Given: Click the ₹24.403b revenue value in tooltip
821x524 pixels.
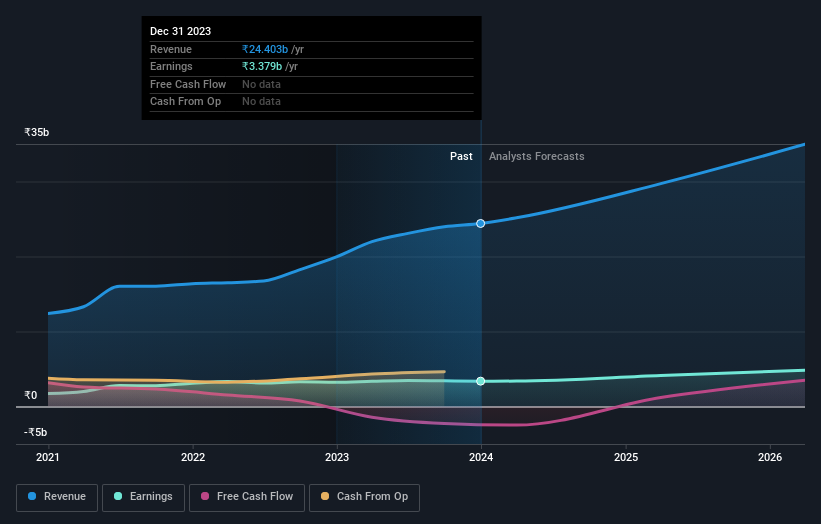Looking at the screenshot, I should (x=265, y=49).
